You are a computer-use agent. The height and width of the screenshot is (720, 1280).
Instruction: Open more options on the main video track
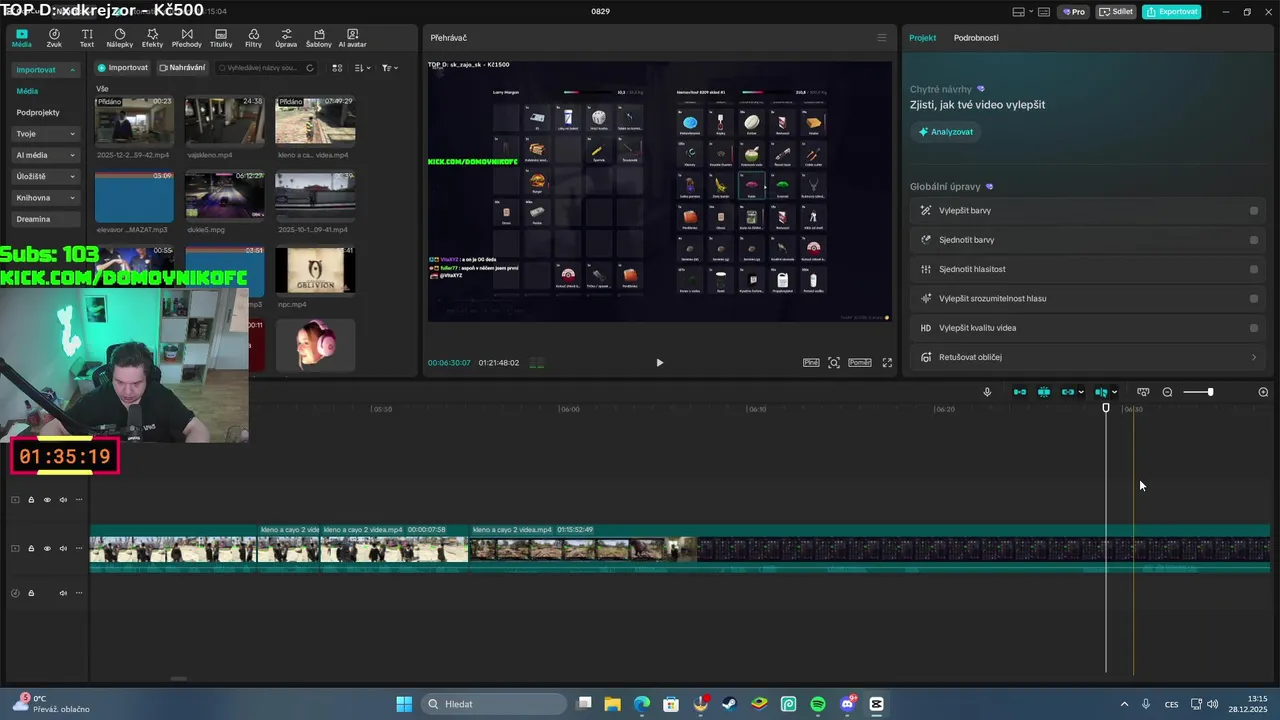tap(79, 548)
